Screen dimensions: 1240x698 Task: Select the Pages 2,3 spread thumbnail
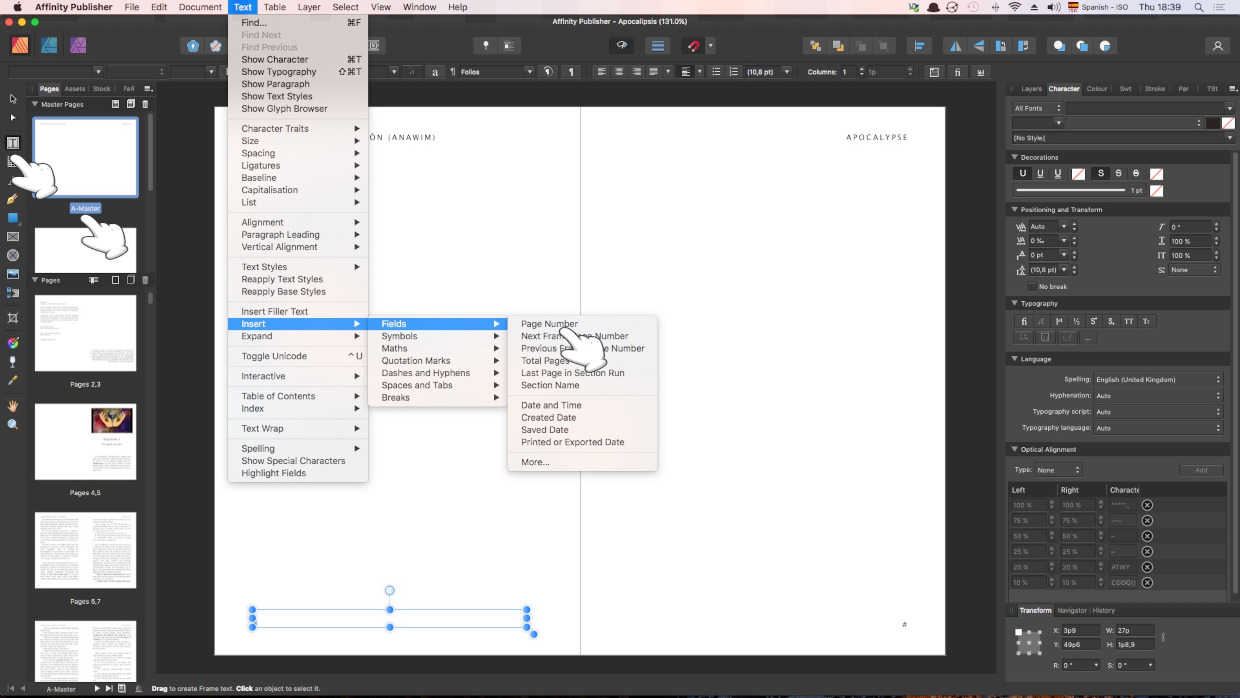pos(85,333)
